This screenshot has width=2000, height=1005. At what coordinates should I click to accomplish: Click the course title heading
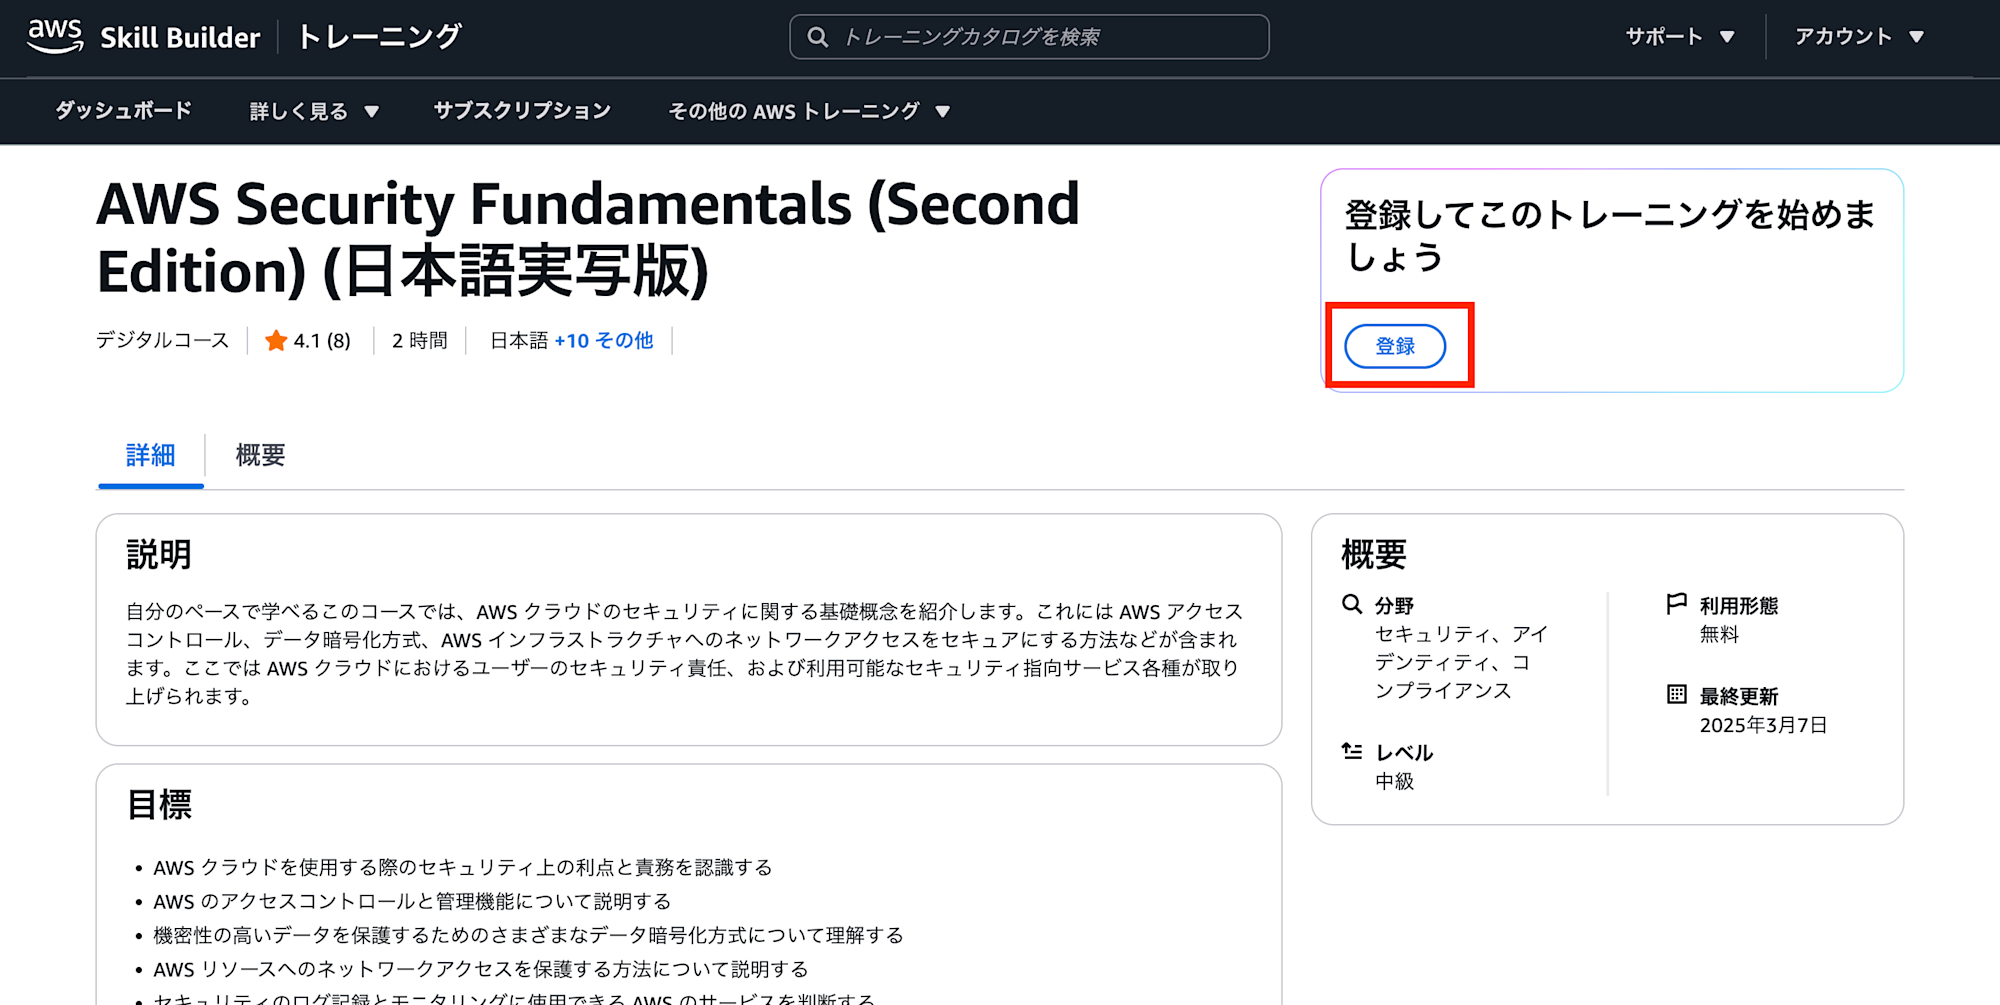588,238
